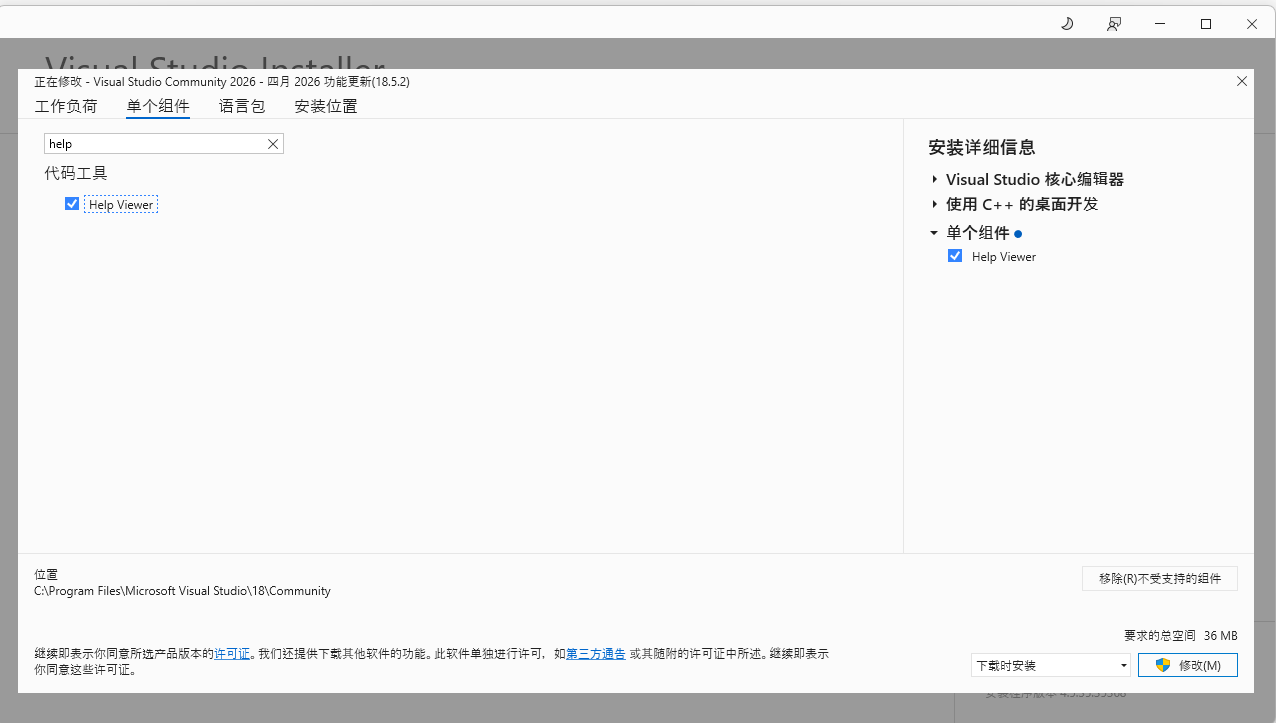Uncheck Help Viewer in installation details
The width and height of the screenshot is (1276, 723).
pyautogui.click(x=955, y=256)
